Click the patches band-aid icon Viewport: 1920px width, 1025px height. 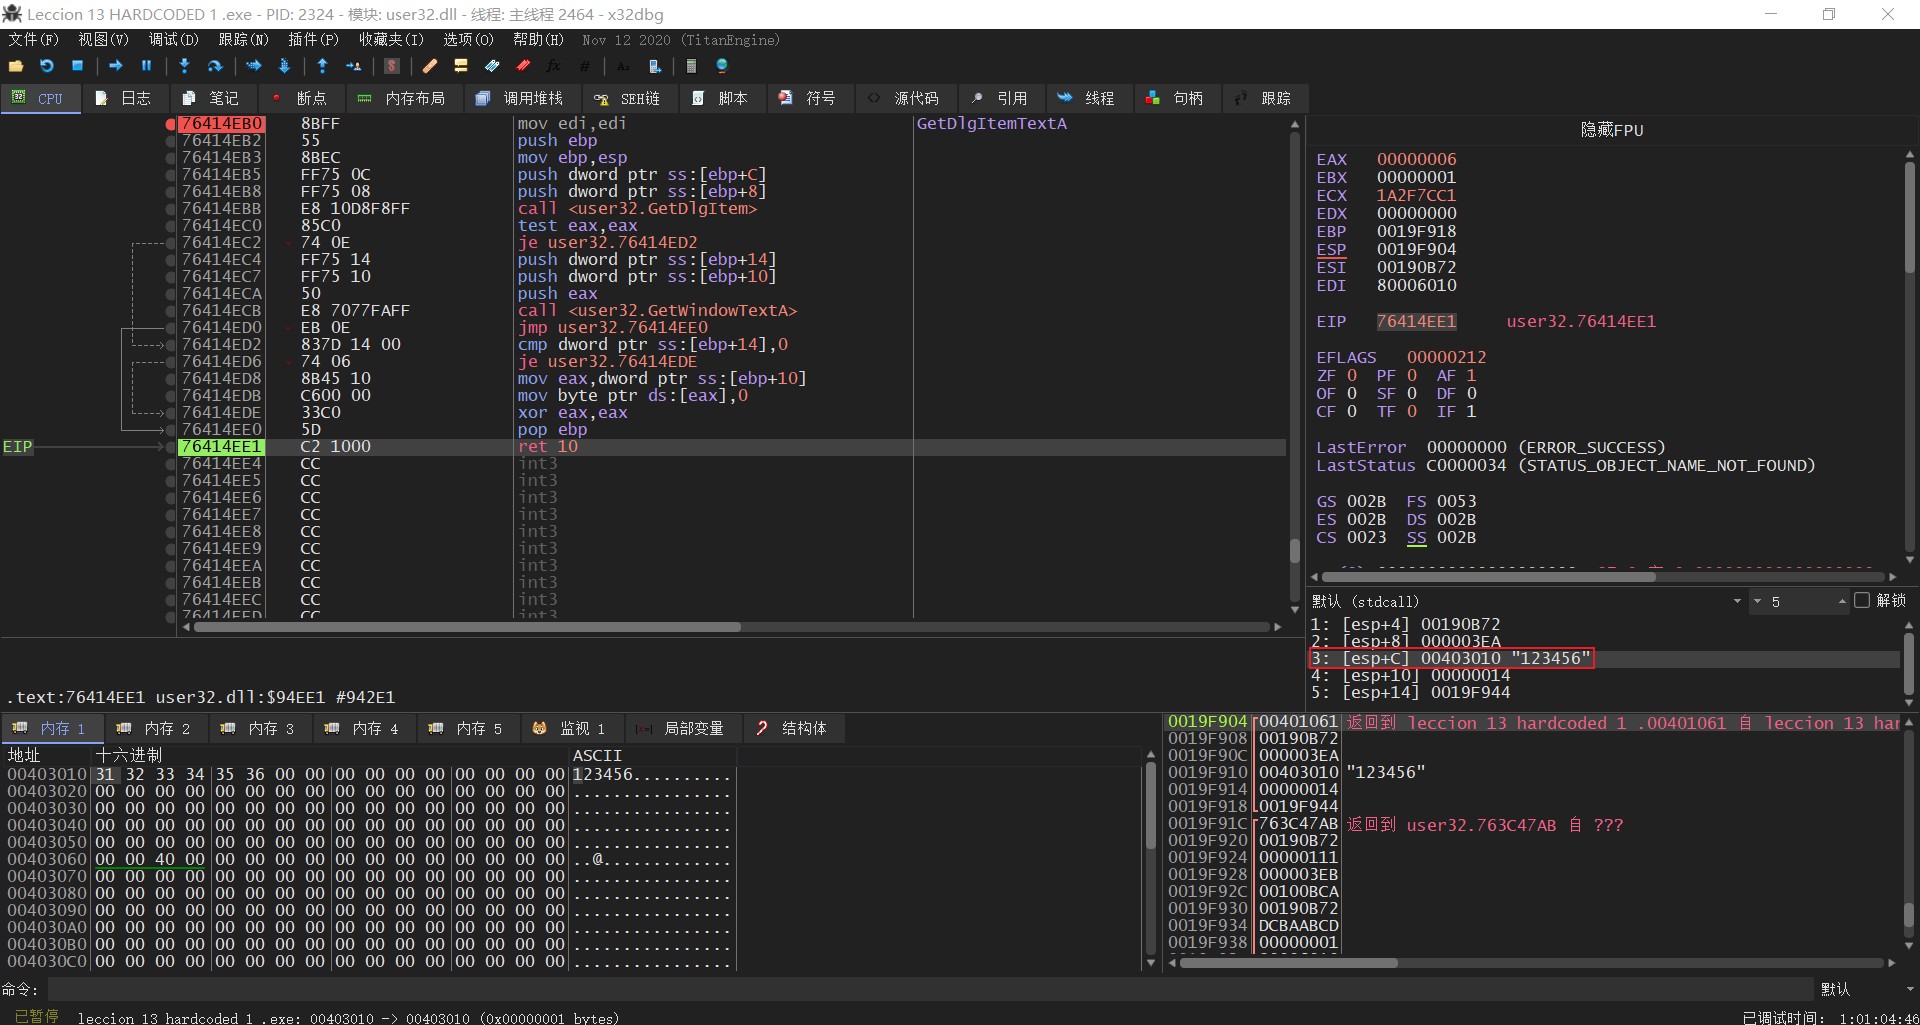pyautogui.click(x=430, y=66)
